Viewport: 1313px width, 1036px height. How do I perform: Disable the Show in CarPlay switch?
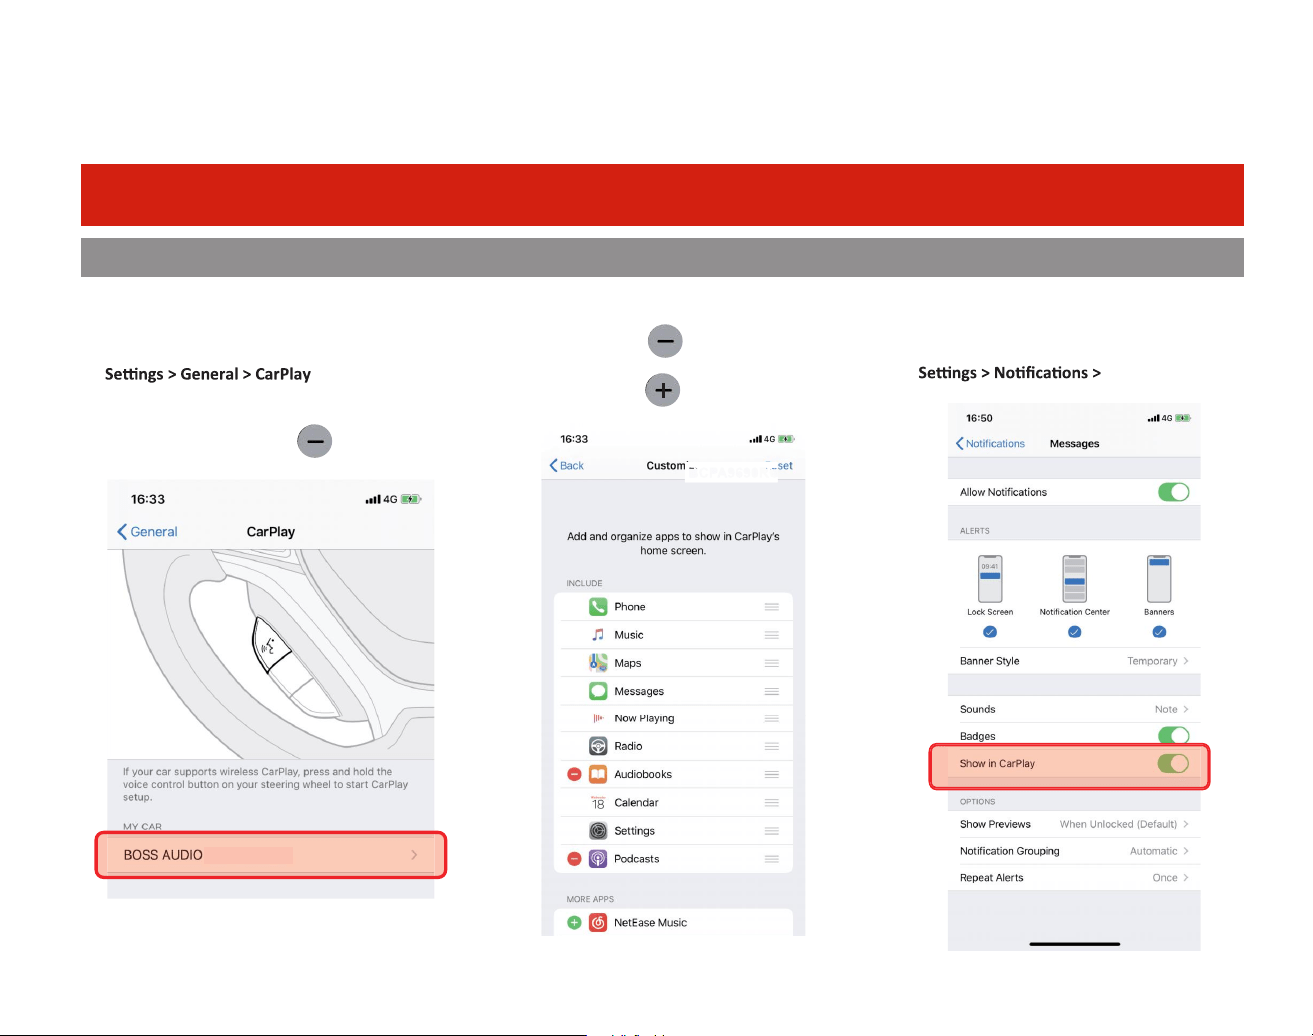point(1173,764)
